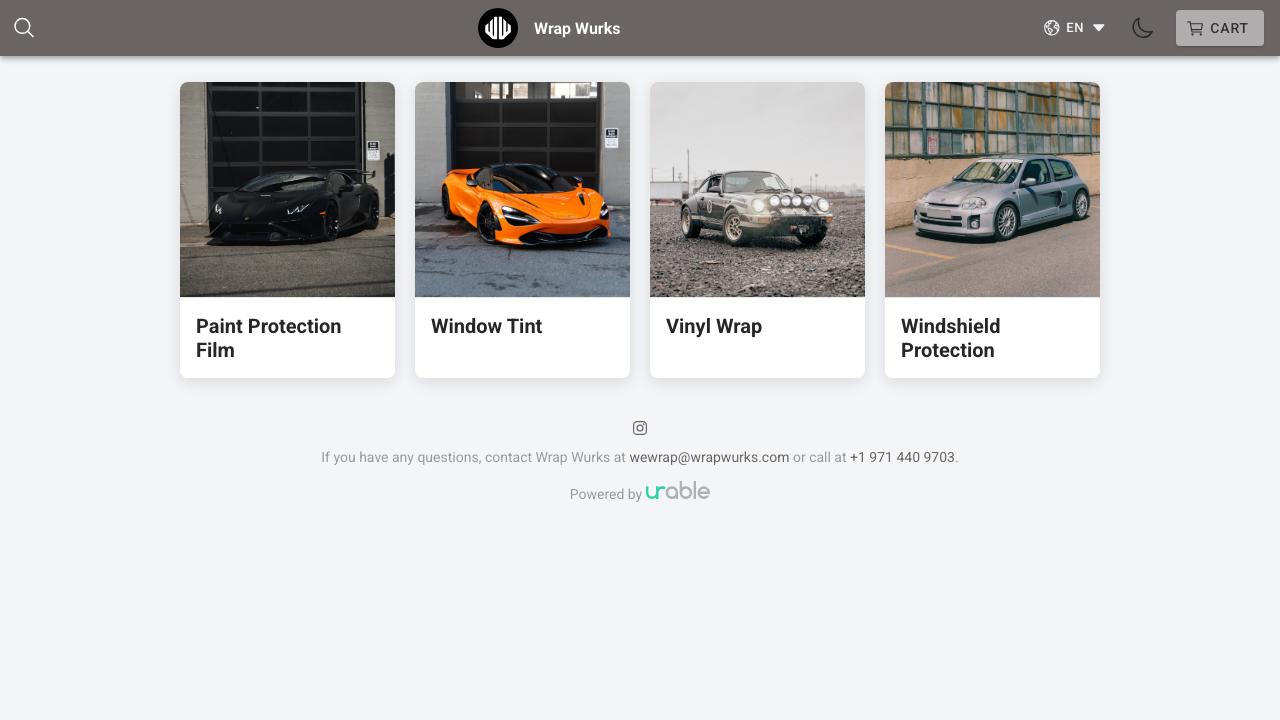
Task: Open the silver hatchback photo
Action: tap(992, 190)
